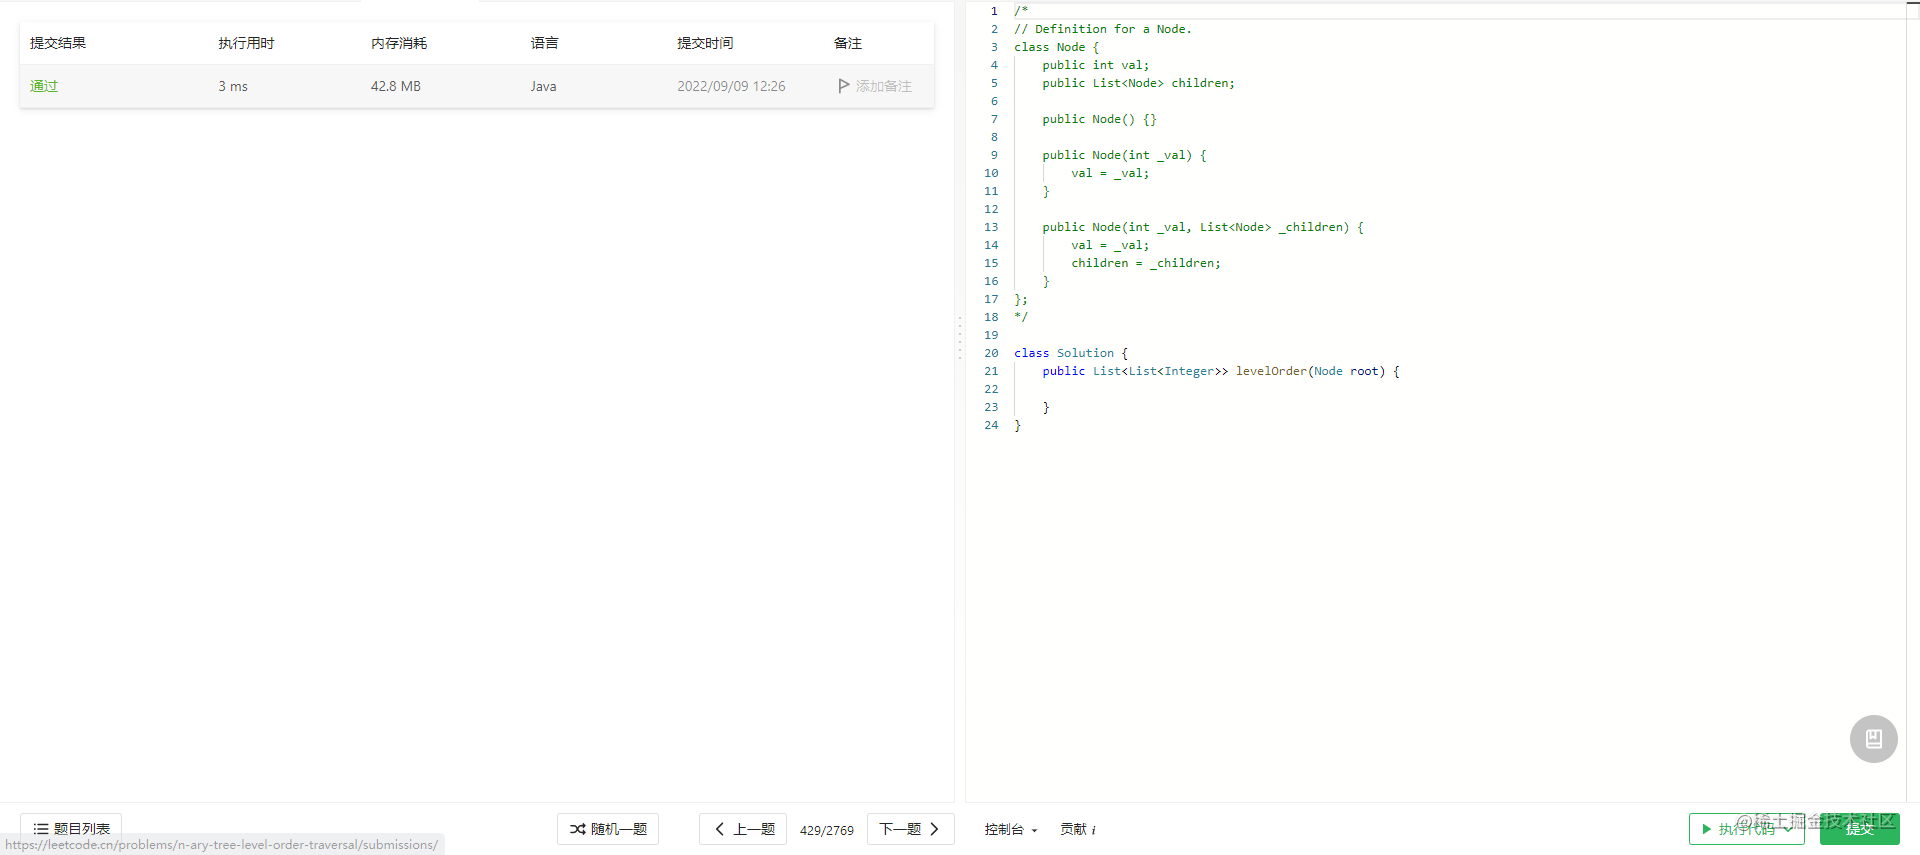The height and width of the screenshot is (855, 1920).
Task: Go to previous problem (上一题)
Action: [743, 829]
